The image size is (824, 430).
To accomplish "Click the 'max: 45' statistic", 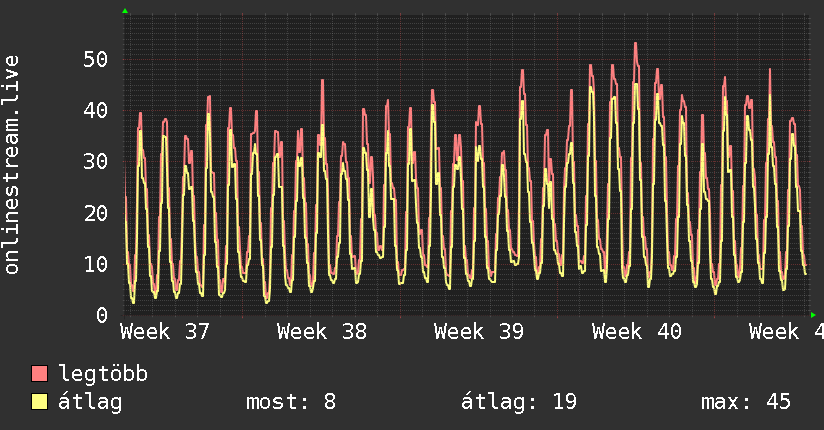I will pos(746,402).
